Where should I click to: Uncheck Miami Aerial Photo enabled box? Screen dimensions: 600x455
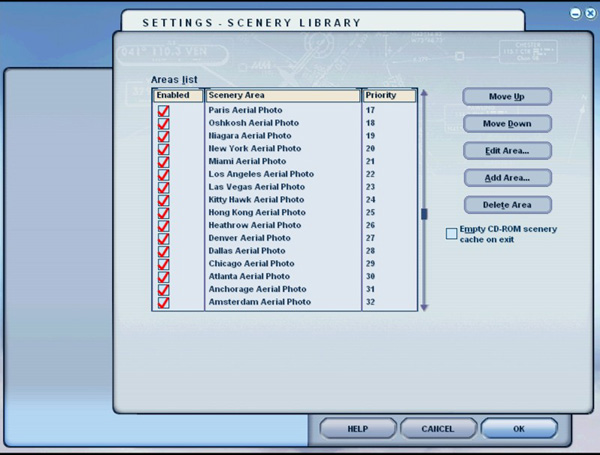(x=163, y=162)
